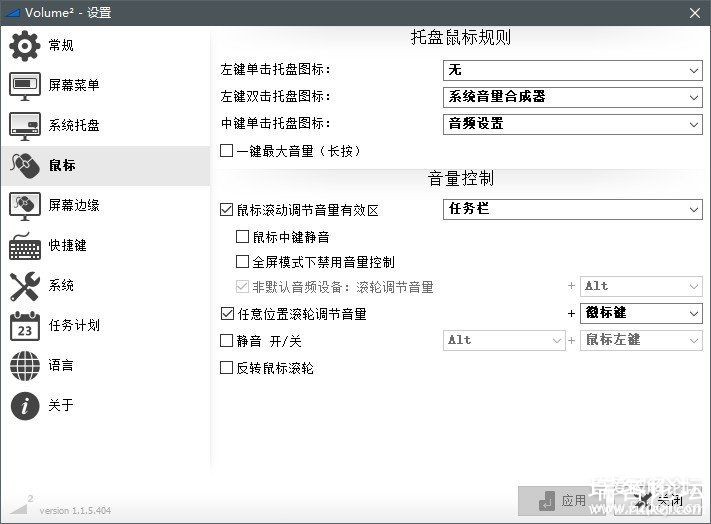This screenshot has height=524, width=711.
Task: Open the 徽标键 modifier dropdown
Action: pos(642,314)
